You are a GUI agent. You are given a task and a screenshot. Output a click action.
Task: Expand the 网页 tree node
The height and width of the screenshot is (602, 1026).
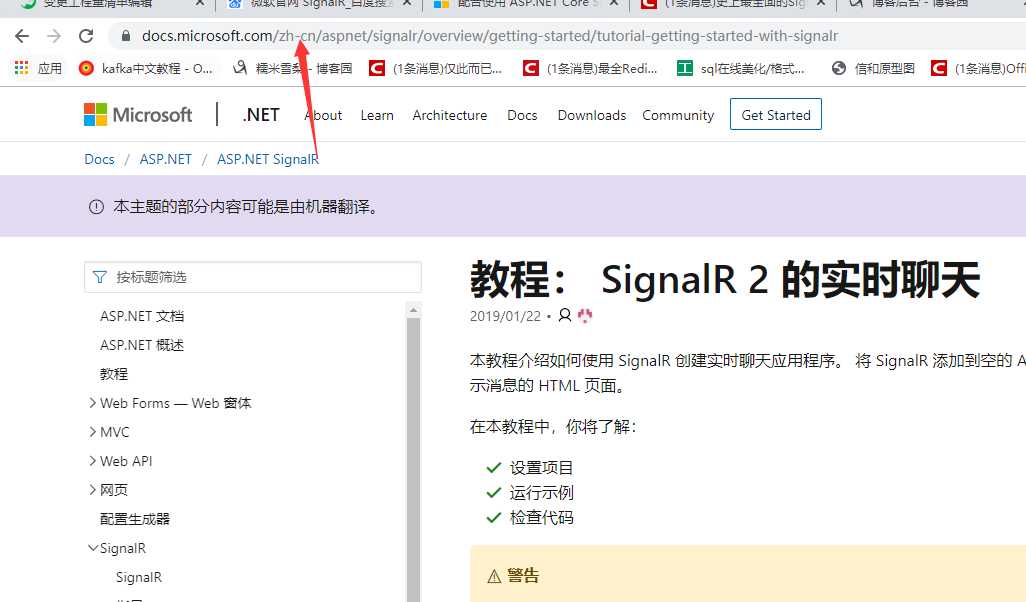(x=92, y=489)
